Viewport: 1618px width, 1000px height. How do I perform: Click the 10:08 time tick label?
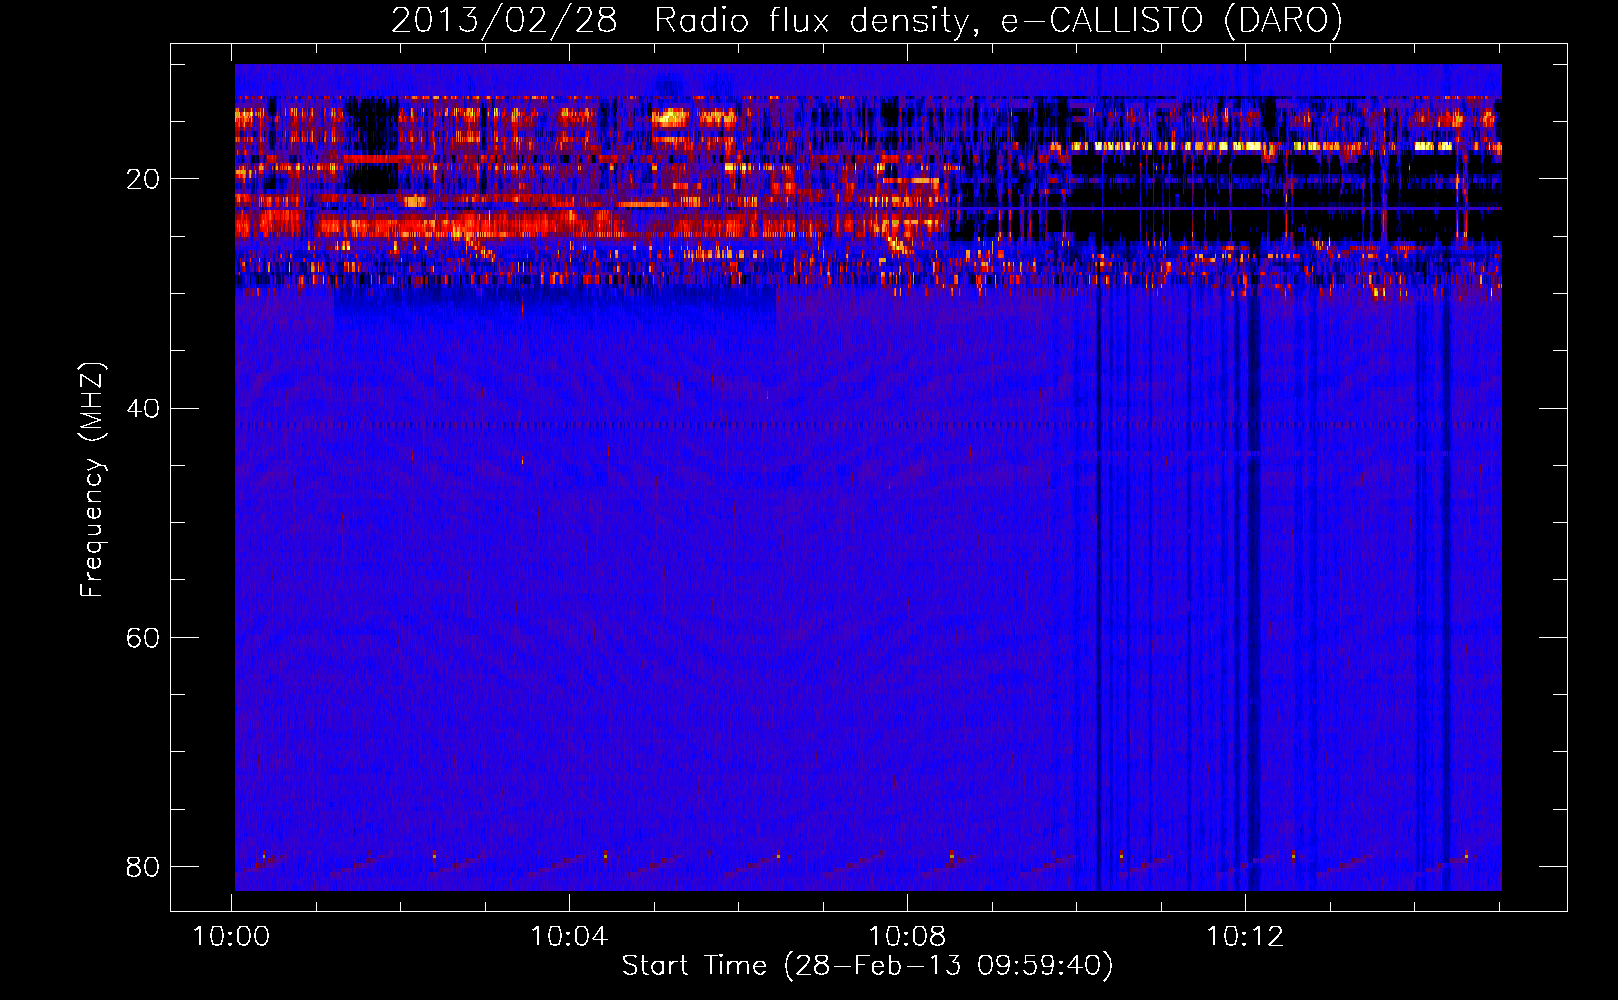point(907,937)
